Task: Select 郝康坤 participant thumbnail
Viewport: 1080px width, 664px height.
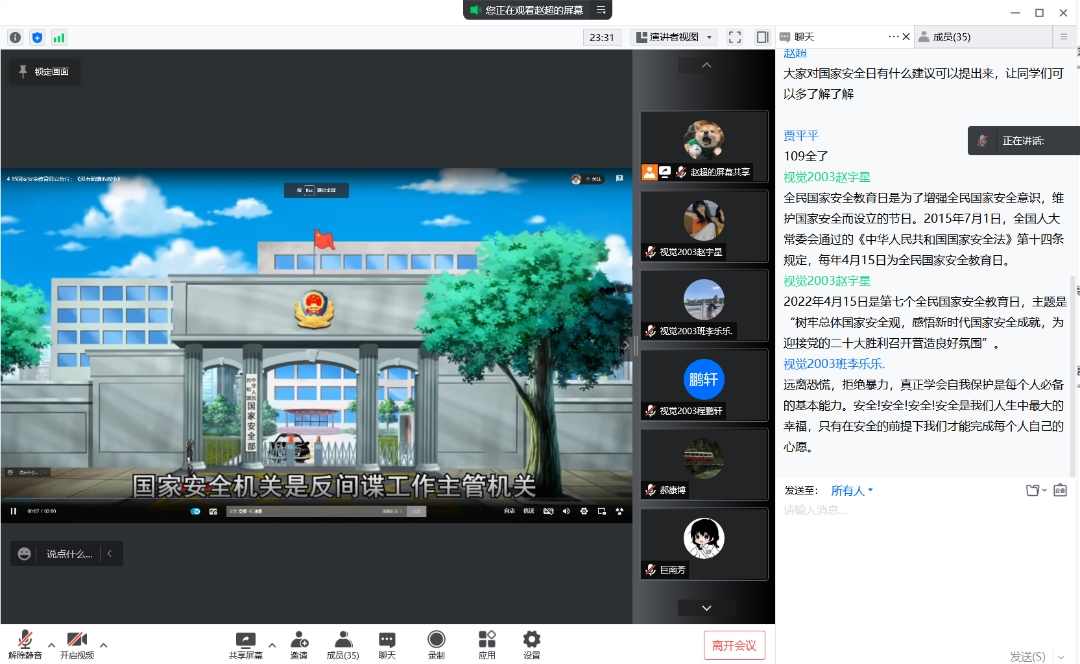Action: click(704, 465)
